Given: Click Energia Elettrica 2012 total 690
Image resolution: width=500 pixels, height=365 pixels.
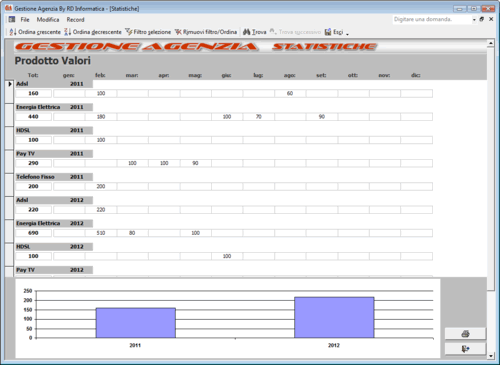Looking at the screenshot, I should click(33, 233).
